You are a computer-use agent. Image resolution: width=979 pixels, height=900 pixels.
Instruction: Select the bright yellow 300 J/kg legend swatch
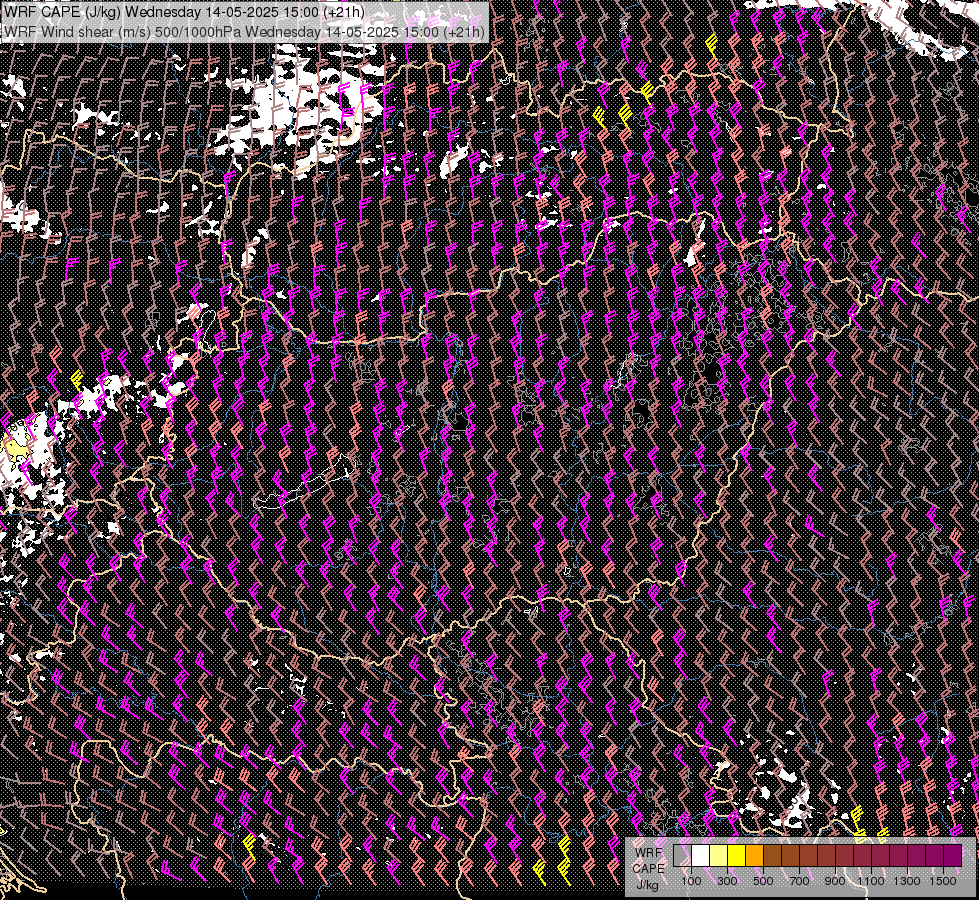[x=736, y=855]
